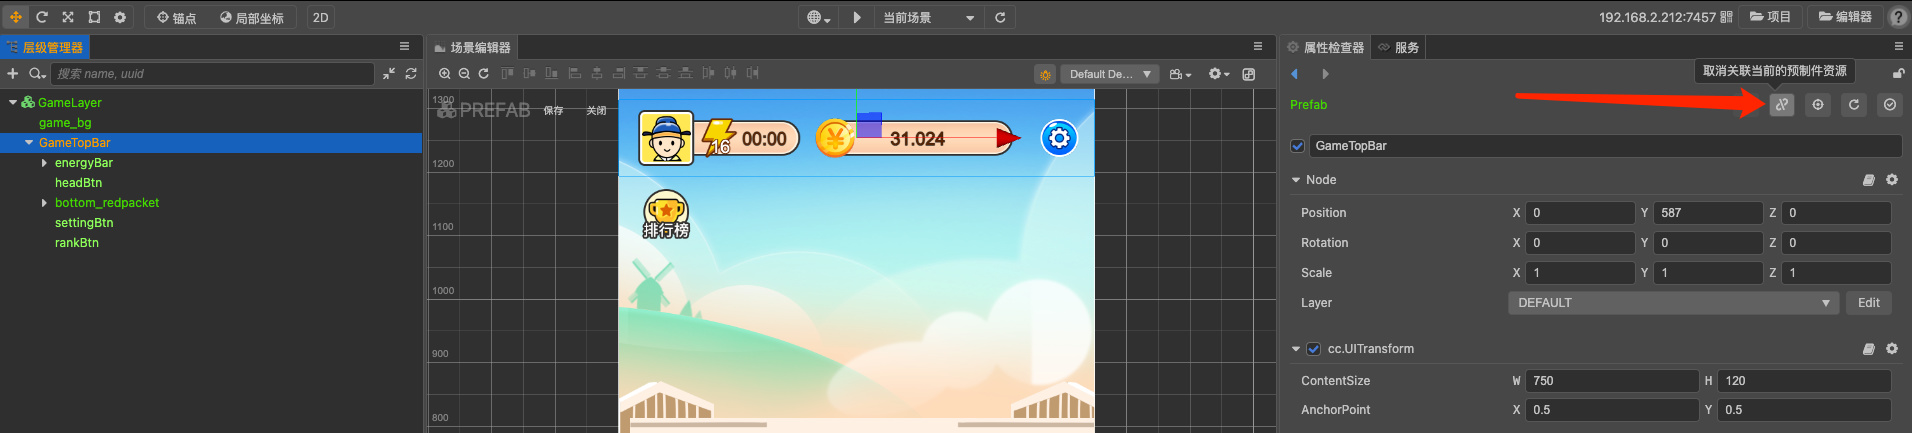Select the 层级管理器 hierarchy tab
Screen dimensions: 1912x433
(x=45, y=47)
